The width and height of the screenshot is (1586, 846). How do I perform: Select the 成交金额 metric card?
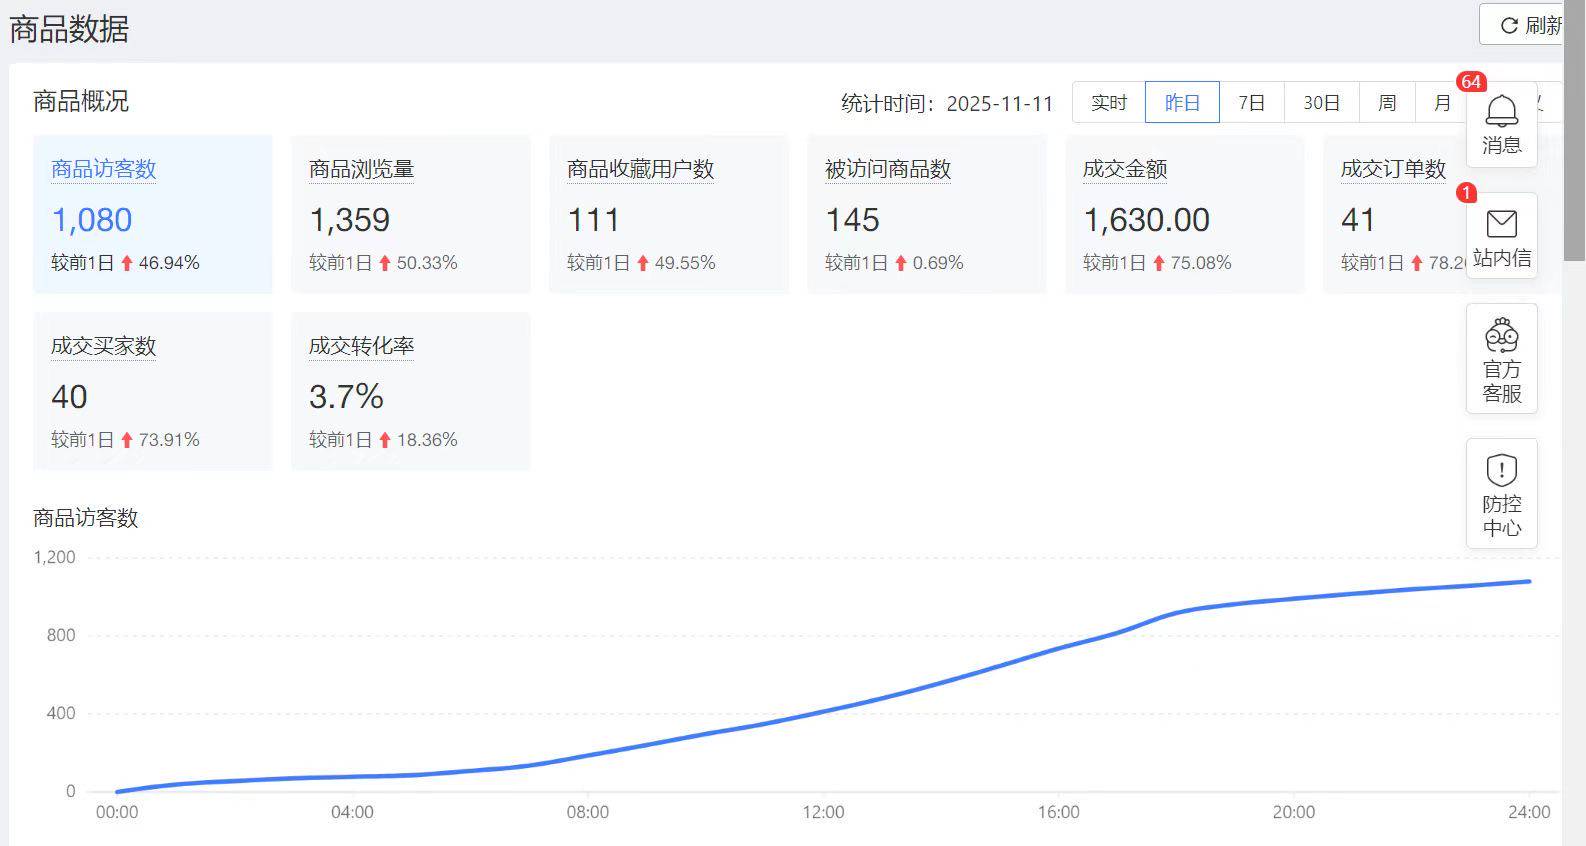pyautogui.click(x=1184, y=214)
